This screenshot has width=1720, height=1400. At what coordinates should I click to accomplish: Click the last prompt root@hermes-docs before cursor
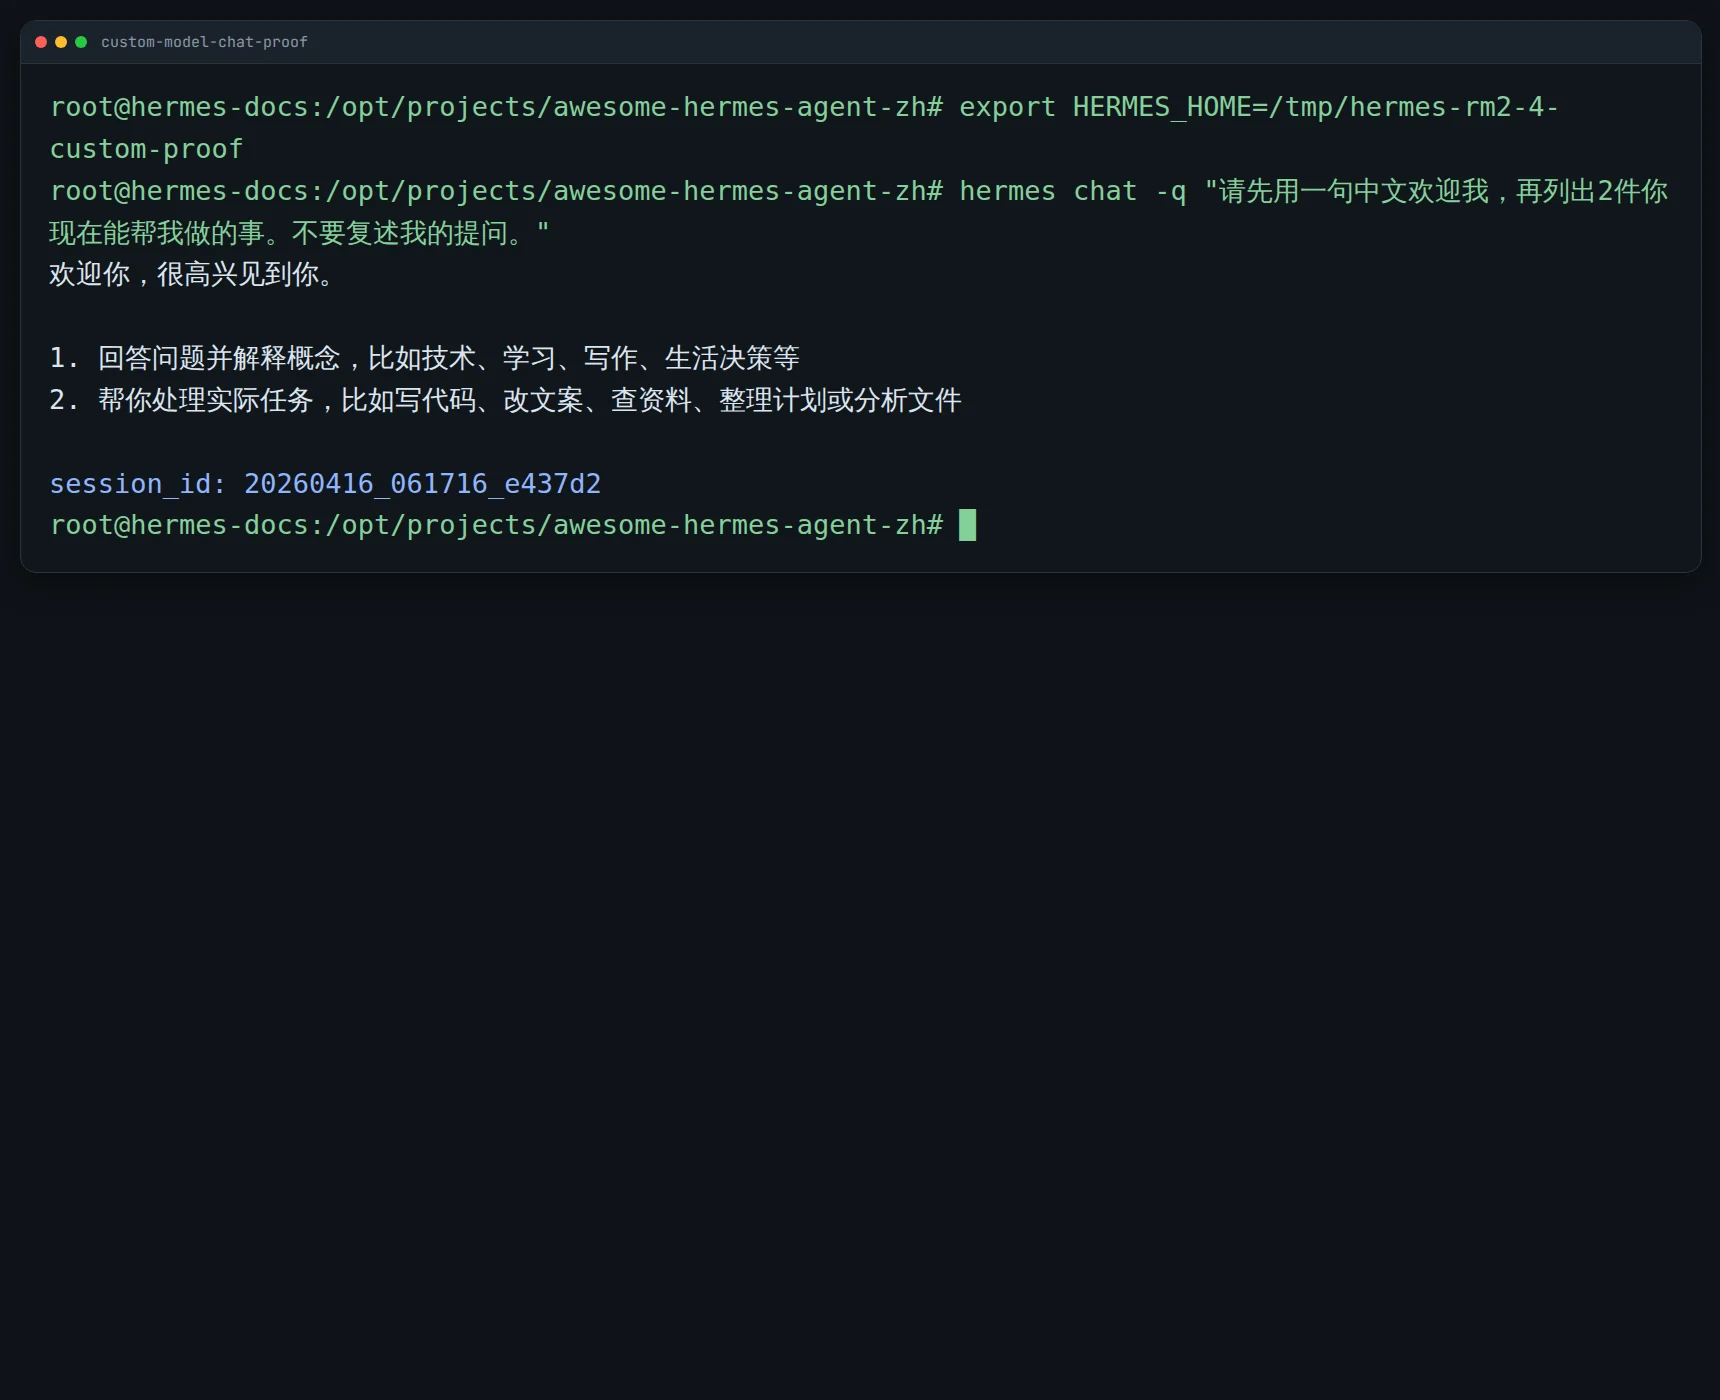coord(497,525)
